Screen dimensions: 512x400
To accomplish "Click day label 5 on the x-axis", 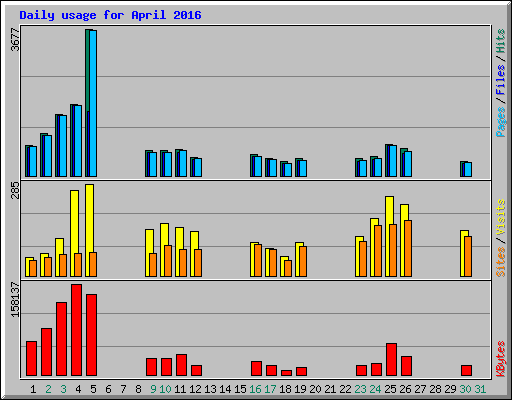I will (x=93, y=389).
